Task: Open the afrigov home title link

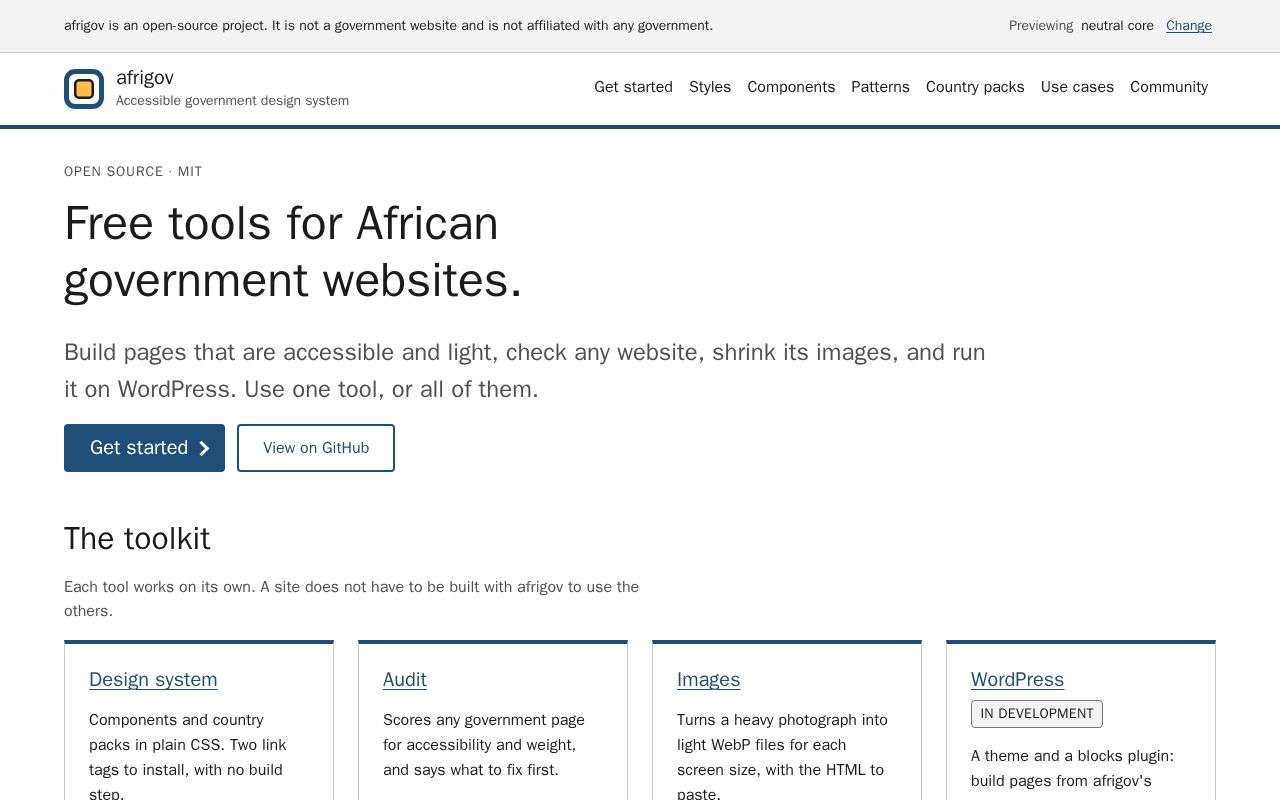Action: tap(145, 77)
